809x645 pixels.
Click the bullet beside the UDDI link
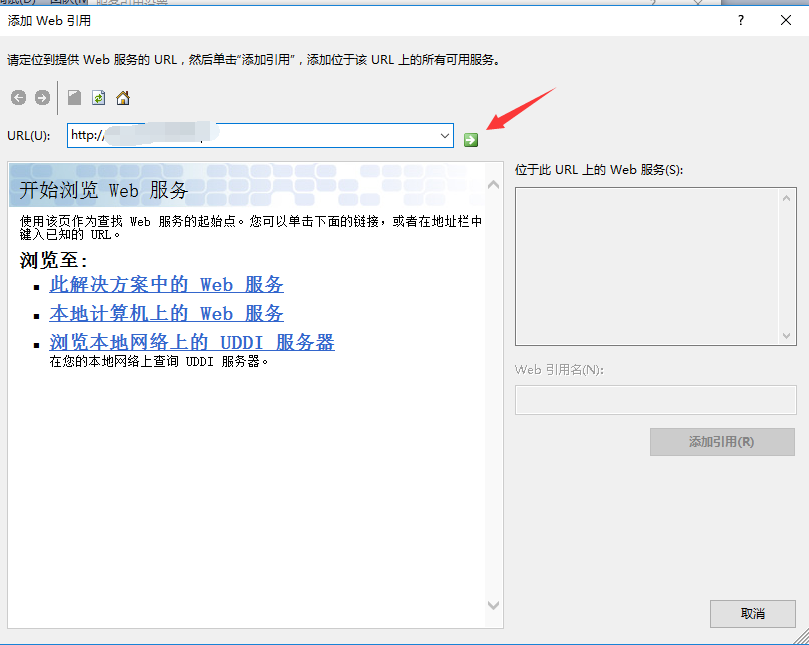click(36, 344)
